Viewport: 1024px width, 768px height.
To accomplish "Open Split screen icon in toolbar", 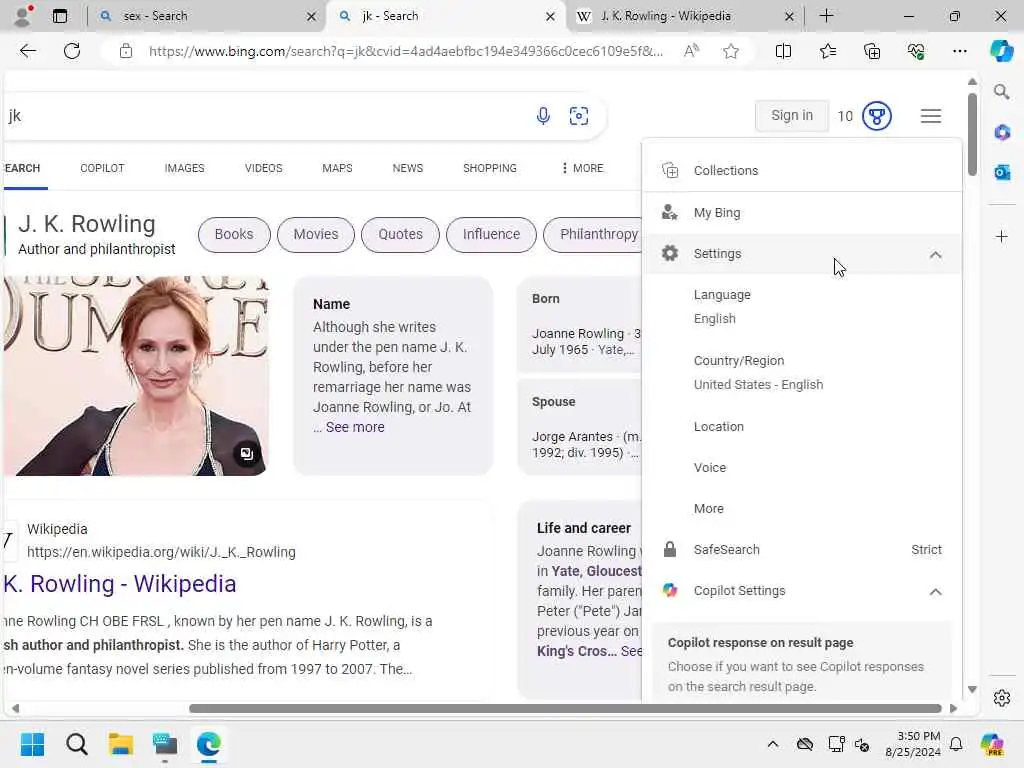I will tap(783, 51).
